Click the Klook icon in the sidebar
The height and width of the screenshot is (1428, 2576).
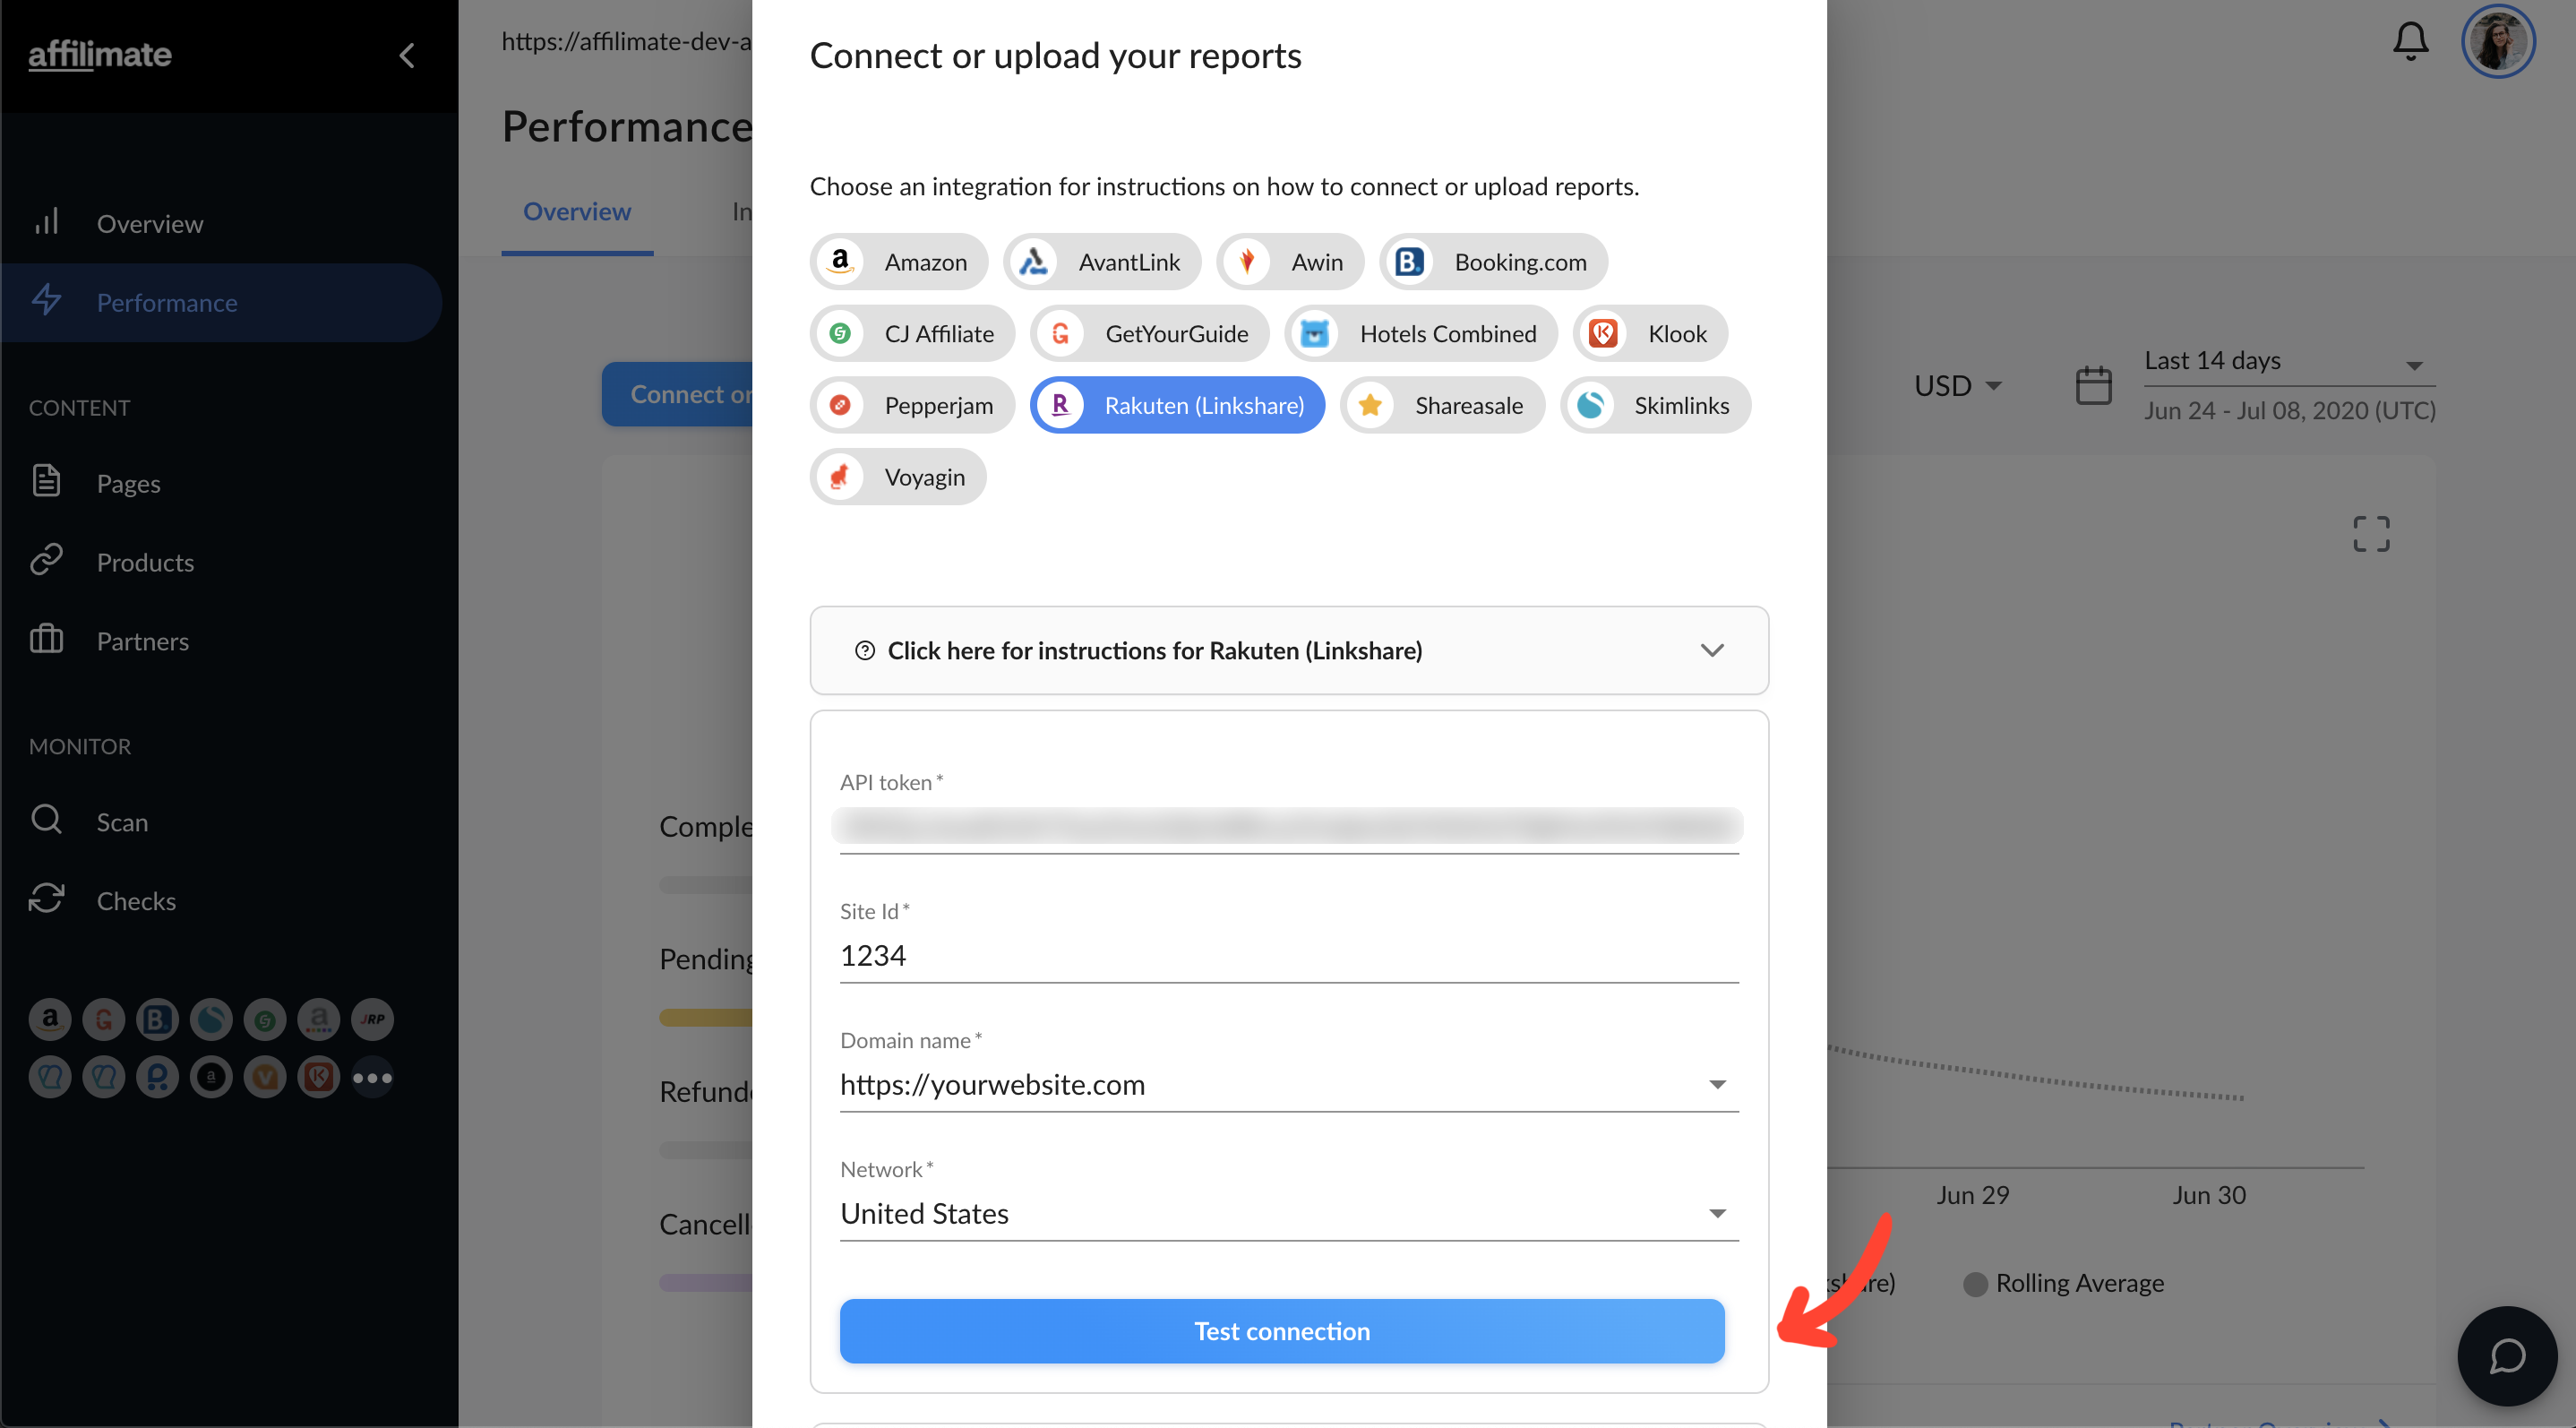point(319,1077)
